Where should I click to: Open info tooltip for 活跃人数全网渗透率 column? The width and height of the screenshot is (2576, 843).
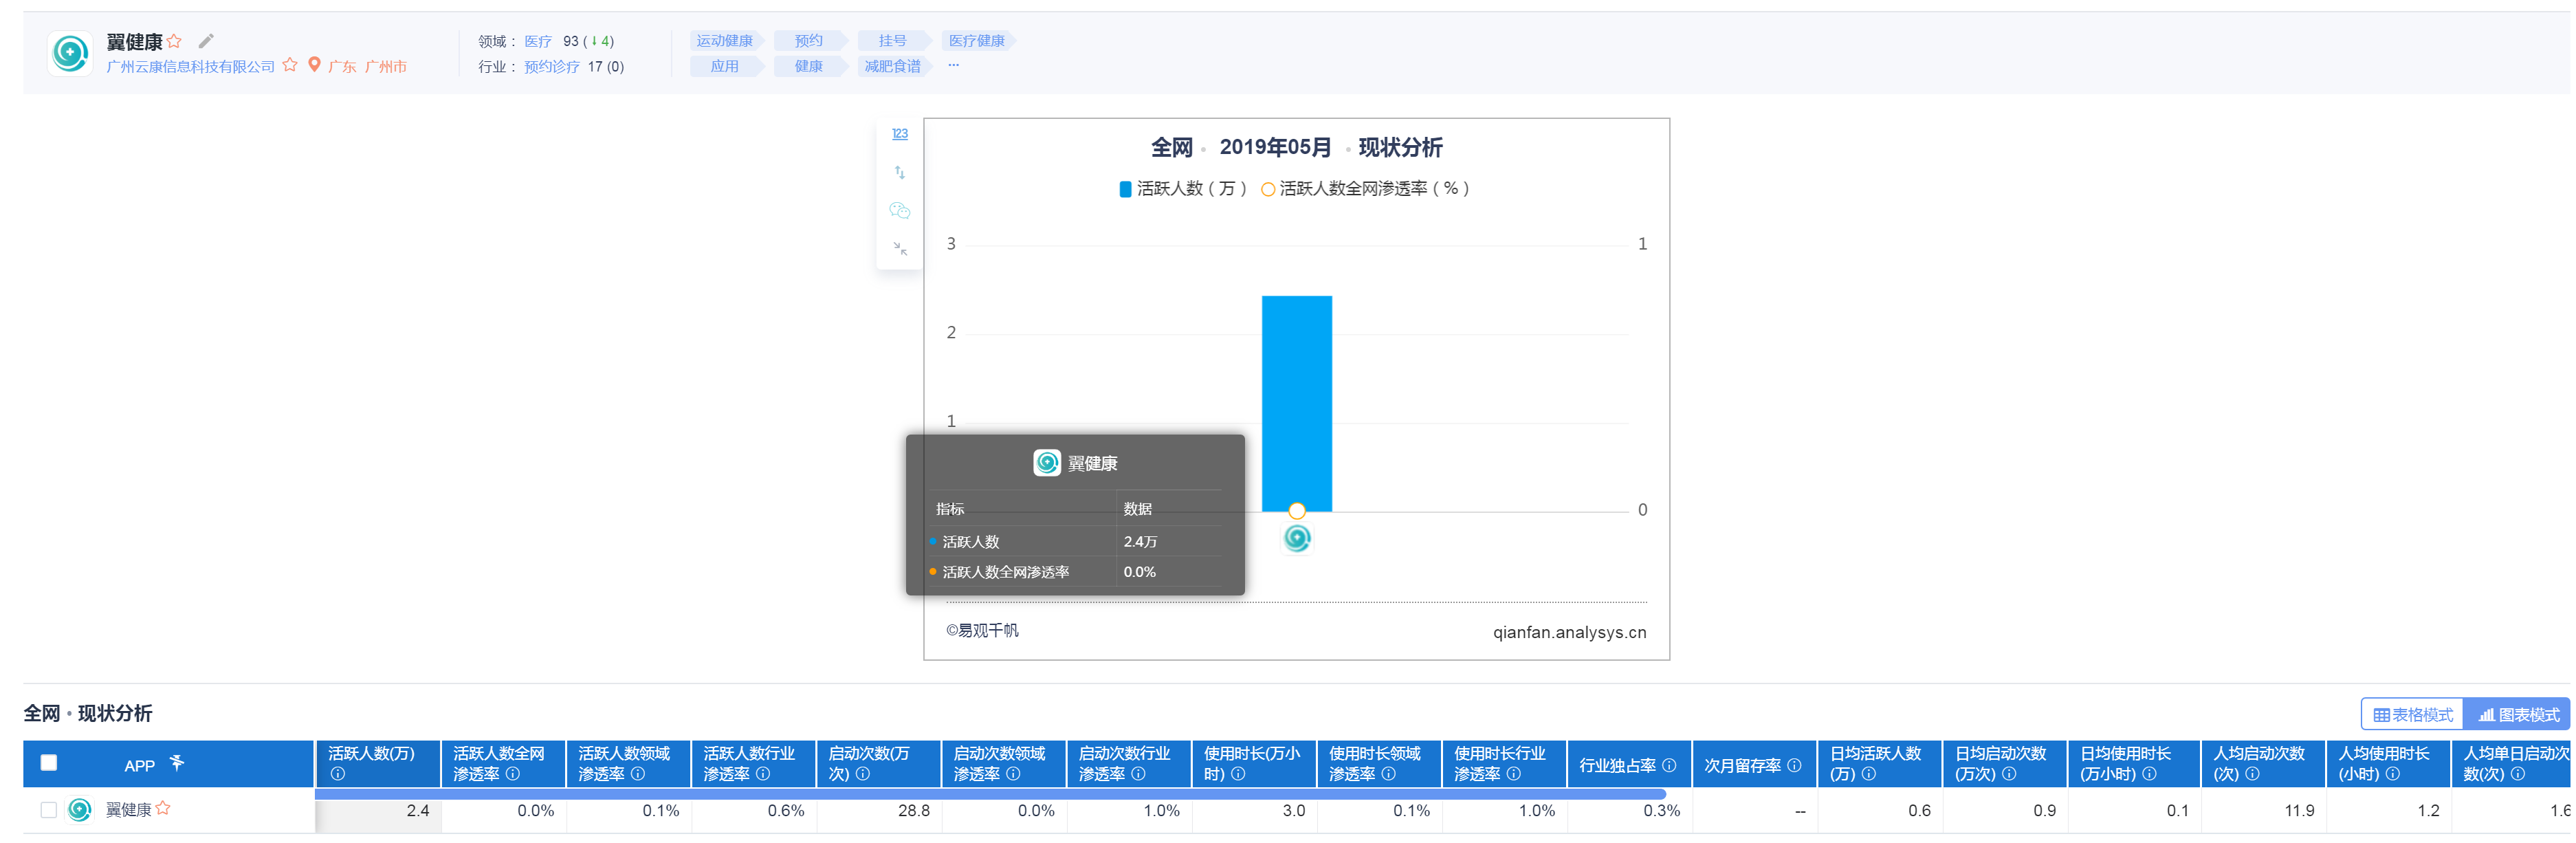[513, 774]
